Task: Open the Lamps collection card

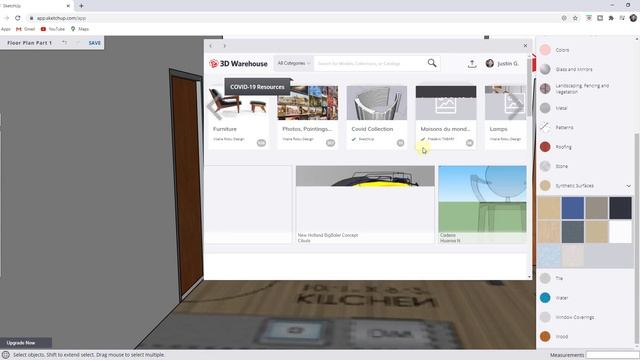Action: pyautogui.click(x=505, y=117)
